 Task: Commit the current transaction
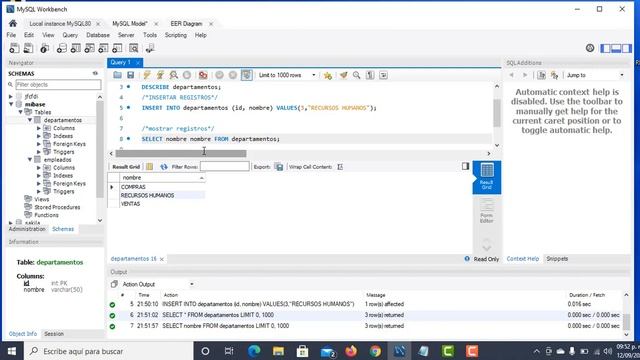coord(220,75)
